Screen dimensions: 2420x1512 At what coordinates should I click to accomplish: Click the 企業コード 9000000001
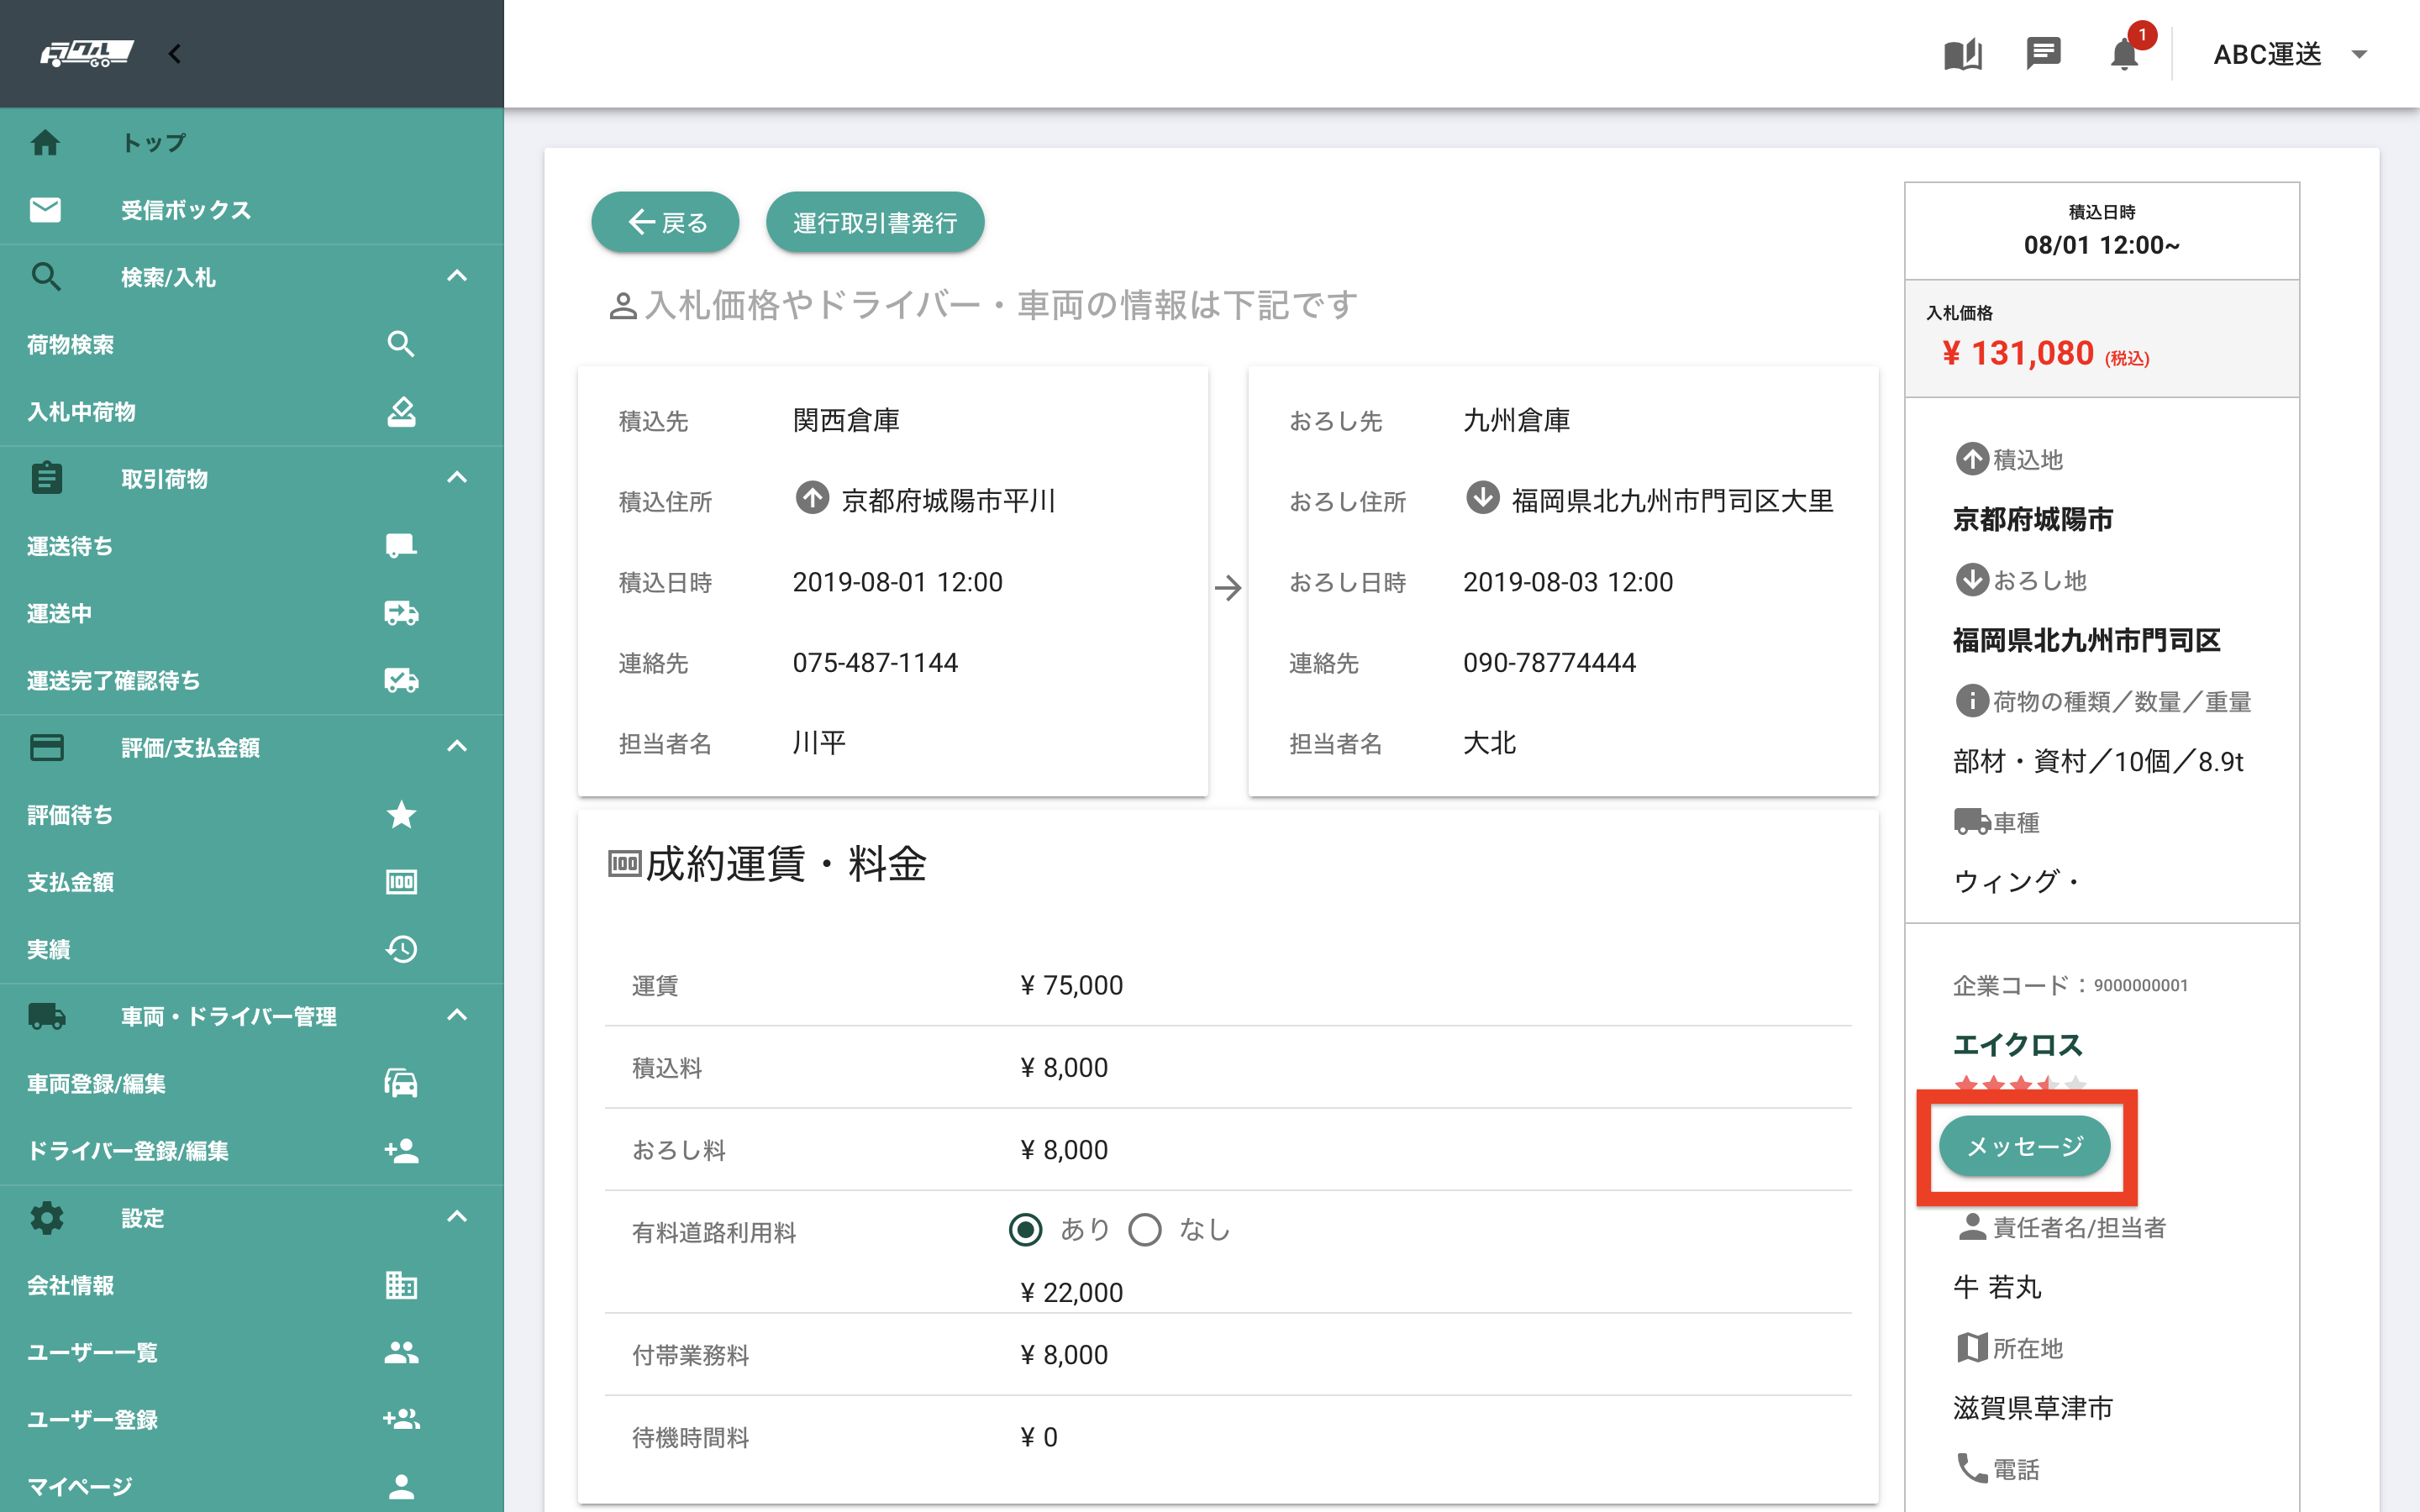click(x=2070, y=985)
